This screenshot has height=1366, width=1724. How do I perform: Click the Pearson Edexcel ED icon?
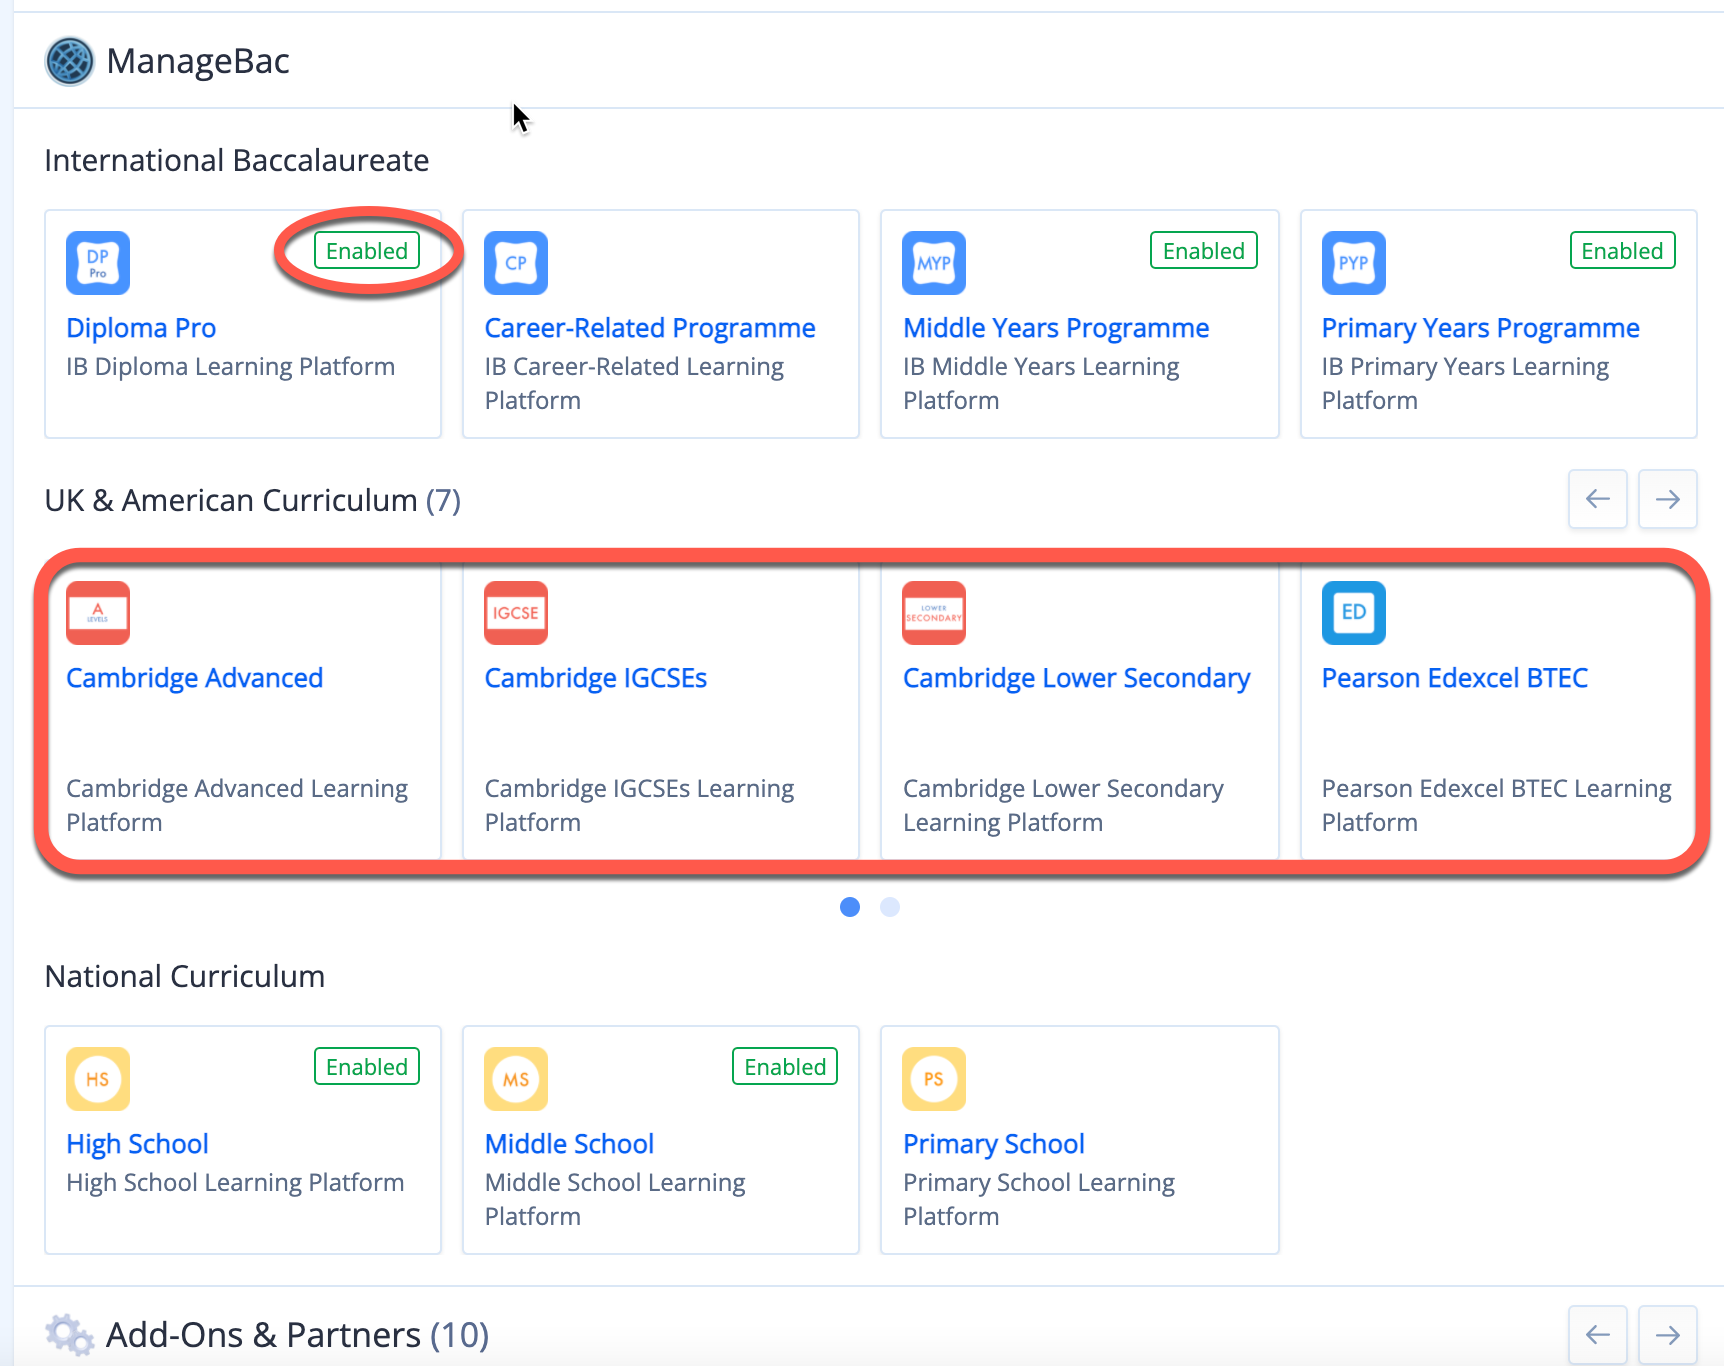(x=1354, y=613)
